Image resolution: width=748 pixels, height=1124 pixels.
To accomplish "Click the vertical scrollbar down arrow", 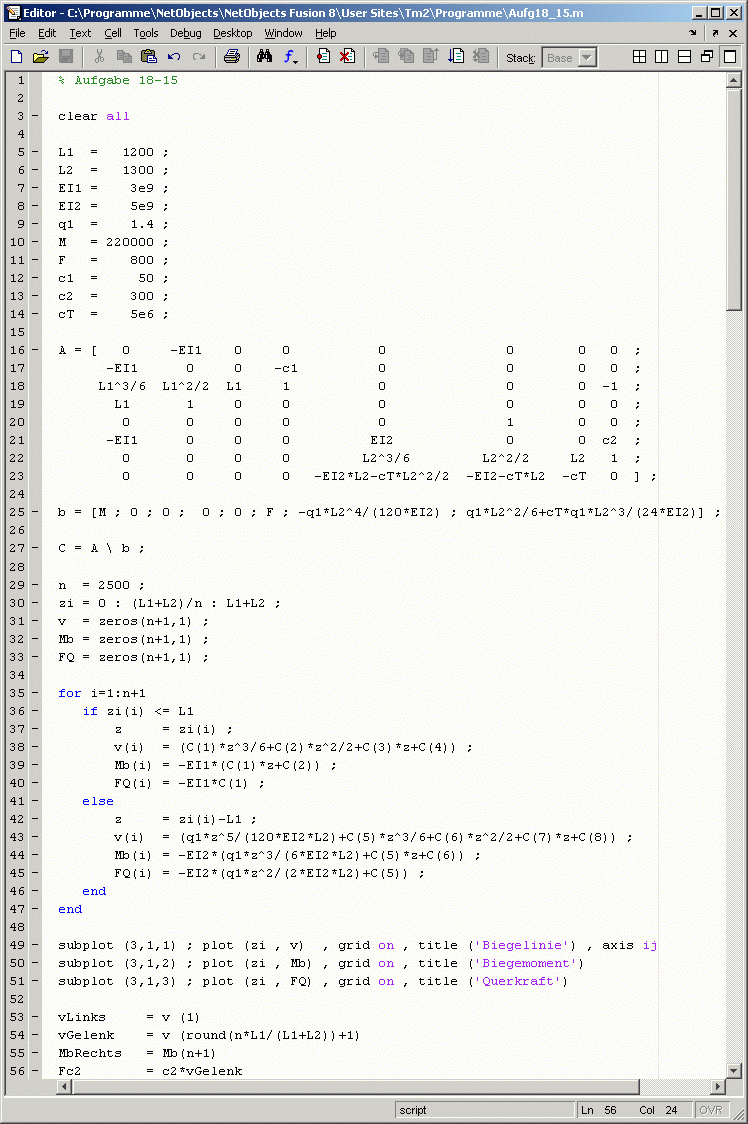I will tap(734, 1069).
